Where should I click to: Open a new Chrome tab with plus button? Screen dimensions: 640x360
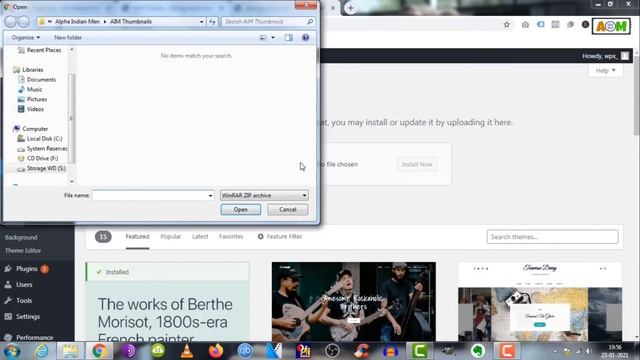pos(350,8)
